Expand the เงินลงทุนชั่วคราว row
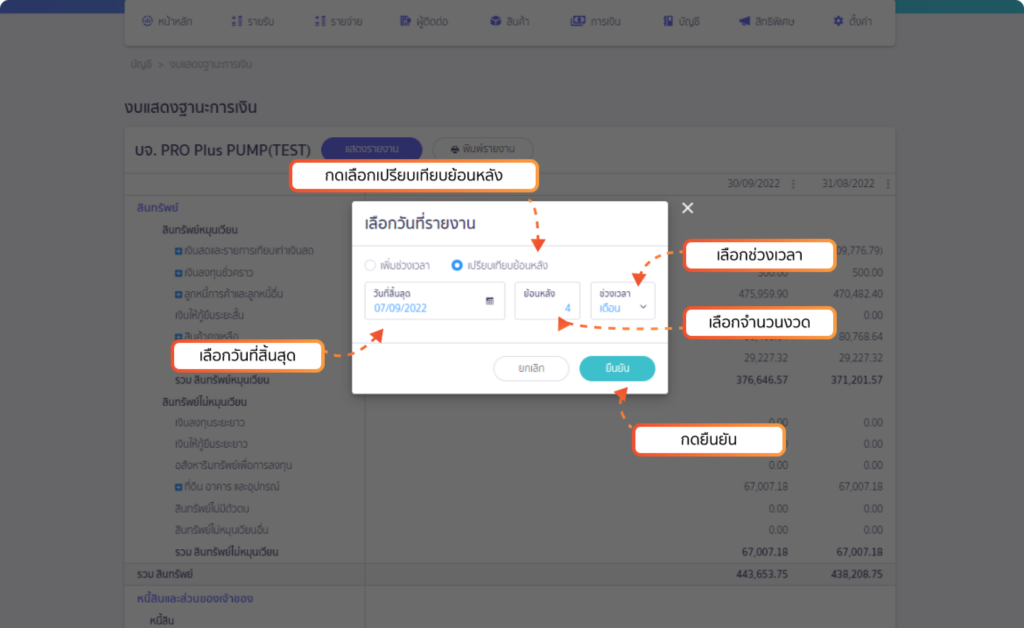Screen dimensions: 1024x628 [178, 271]
